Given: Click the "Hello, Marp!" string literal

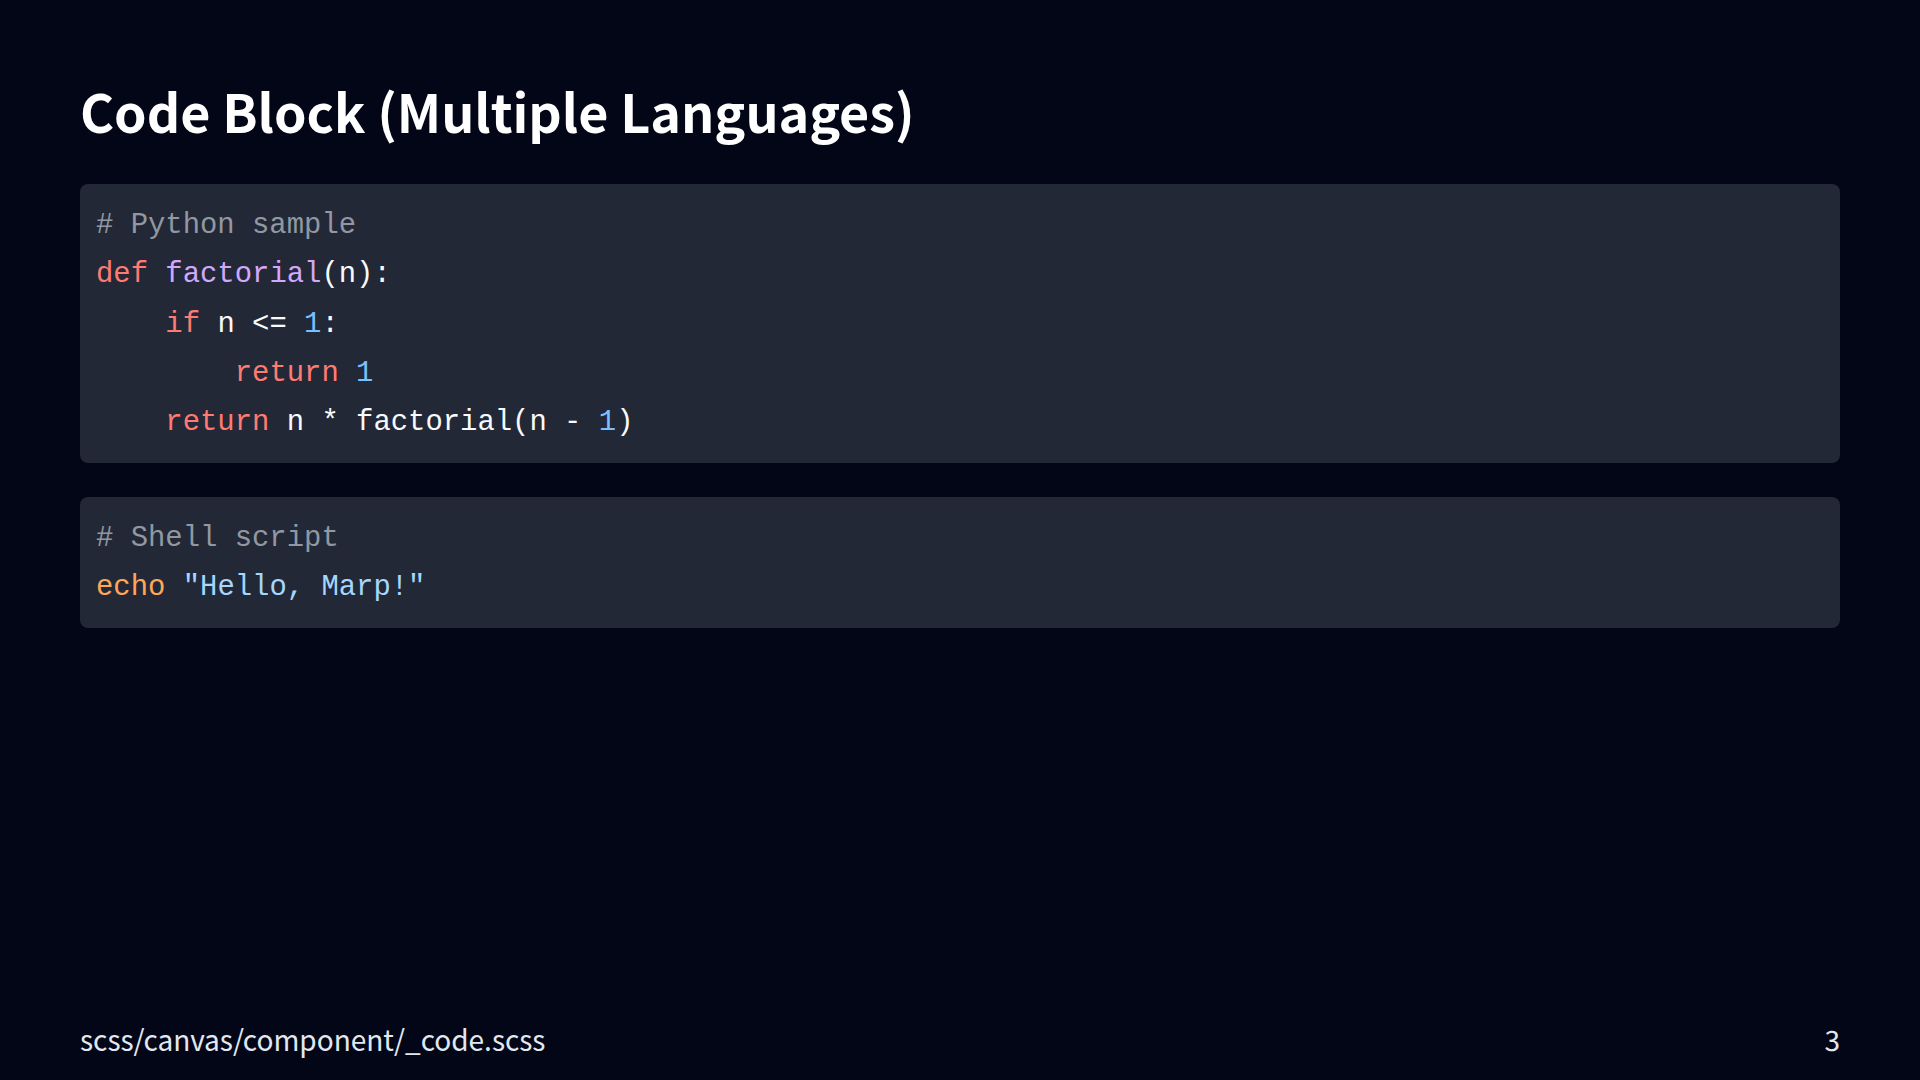Looking at the screenshot, I should tap(304, 586).
